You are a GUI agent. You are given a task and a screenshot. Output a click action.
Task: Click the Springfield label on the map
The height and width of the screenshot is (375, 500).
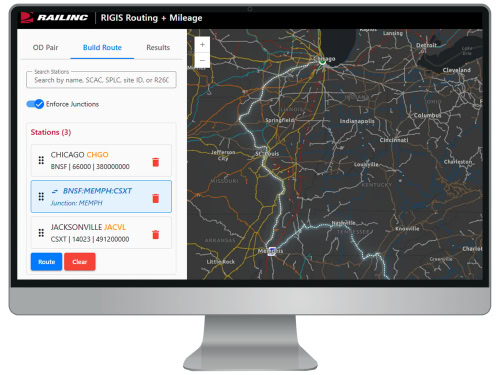tap(280, 120)
